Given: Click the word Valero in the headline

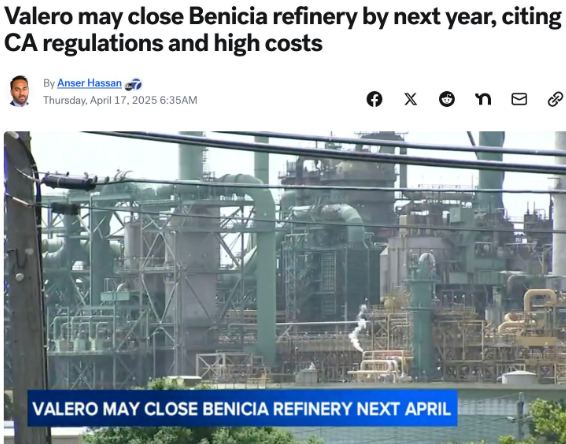Looking at the screenshot, I should (x=39, y=17).
